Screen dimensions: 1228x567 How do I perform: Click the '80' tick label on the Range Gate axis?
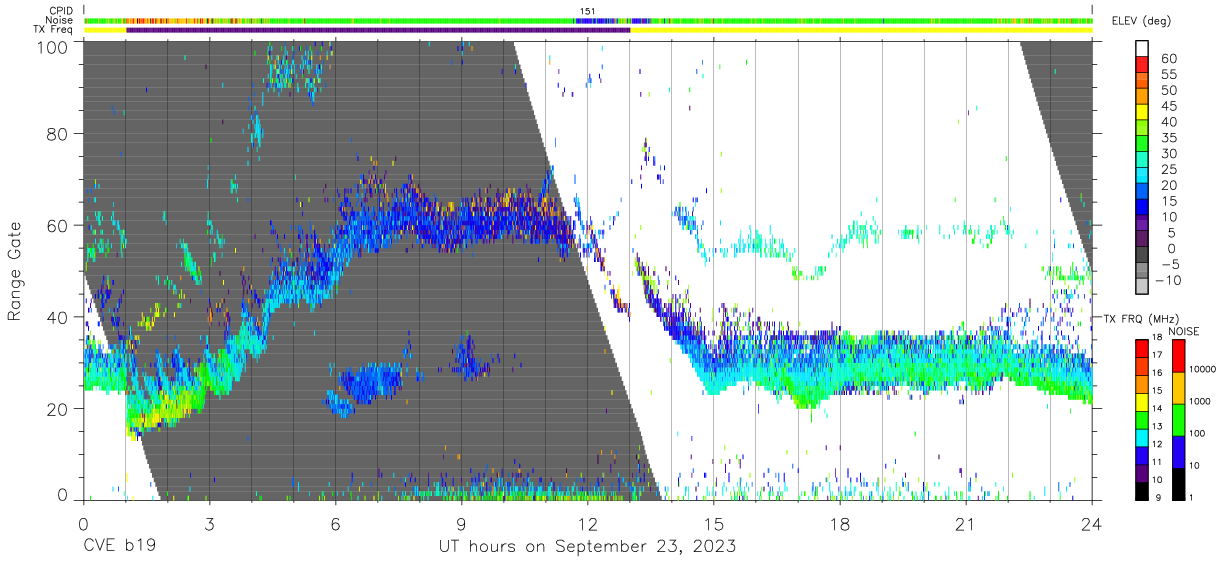click(x=56, y=134)
